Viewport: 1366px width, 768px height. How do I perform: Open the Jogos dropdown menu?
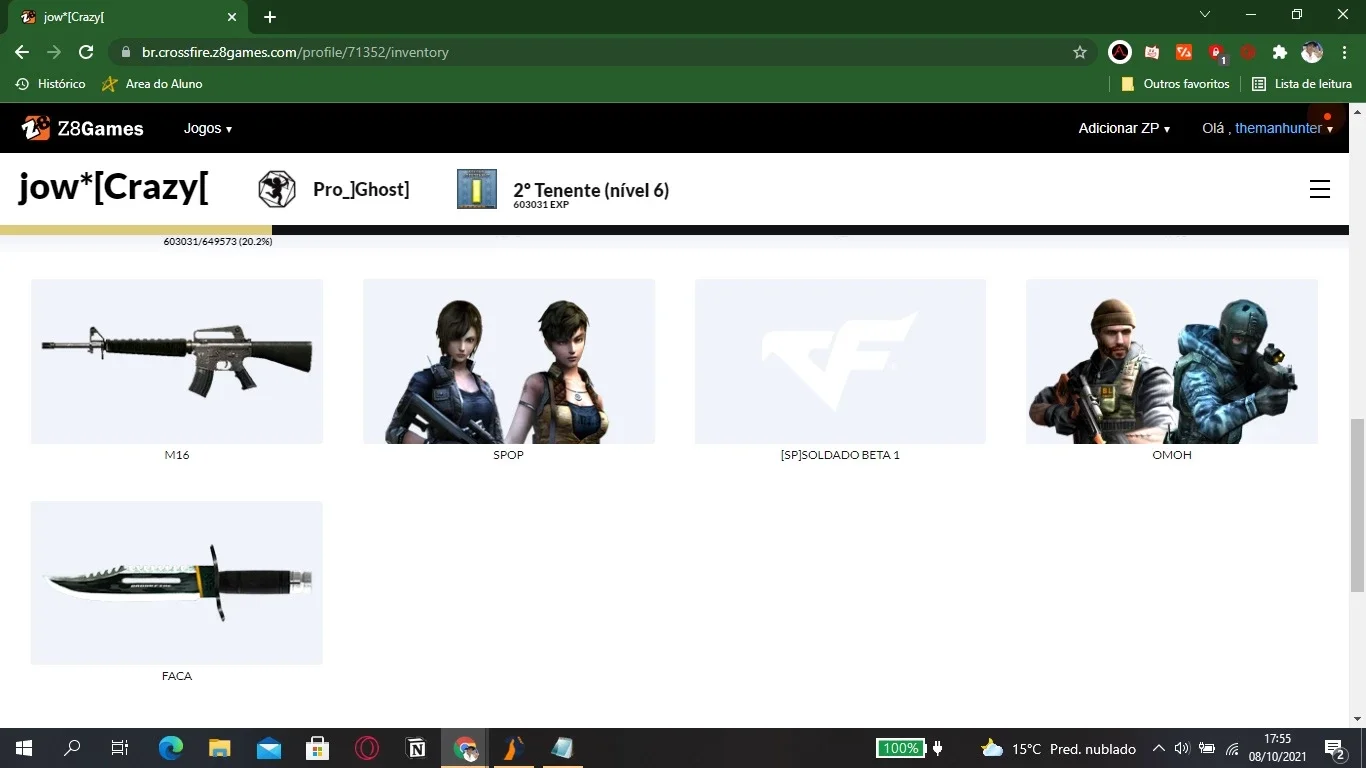click(208, 129)
